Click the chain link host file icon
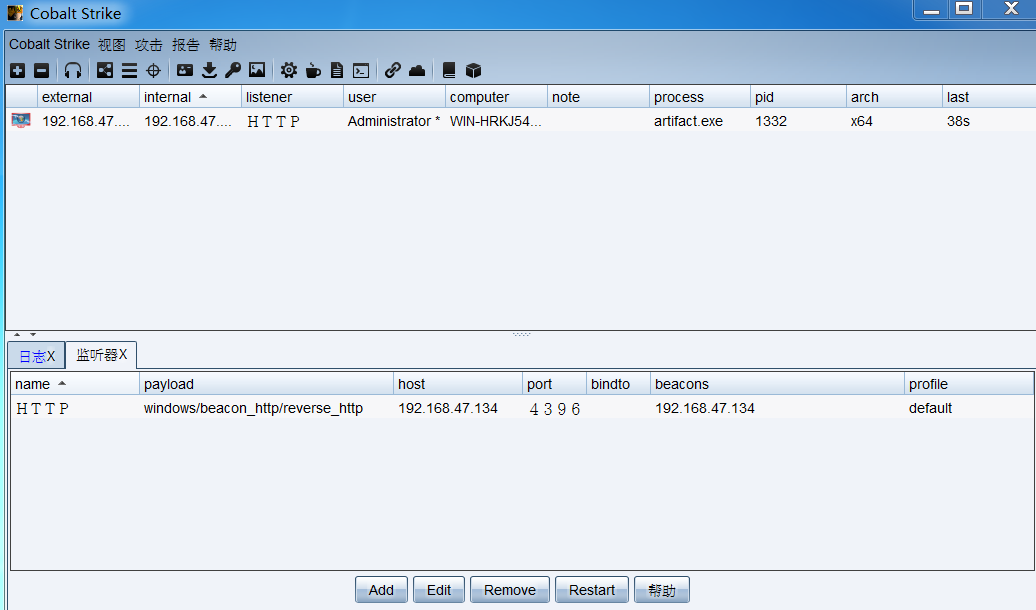The height and width of the screenshot is (610, 1036). (x=392, y=70)
